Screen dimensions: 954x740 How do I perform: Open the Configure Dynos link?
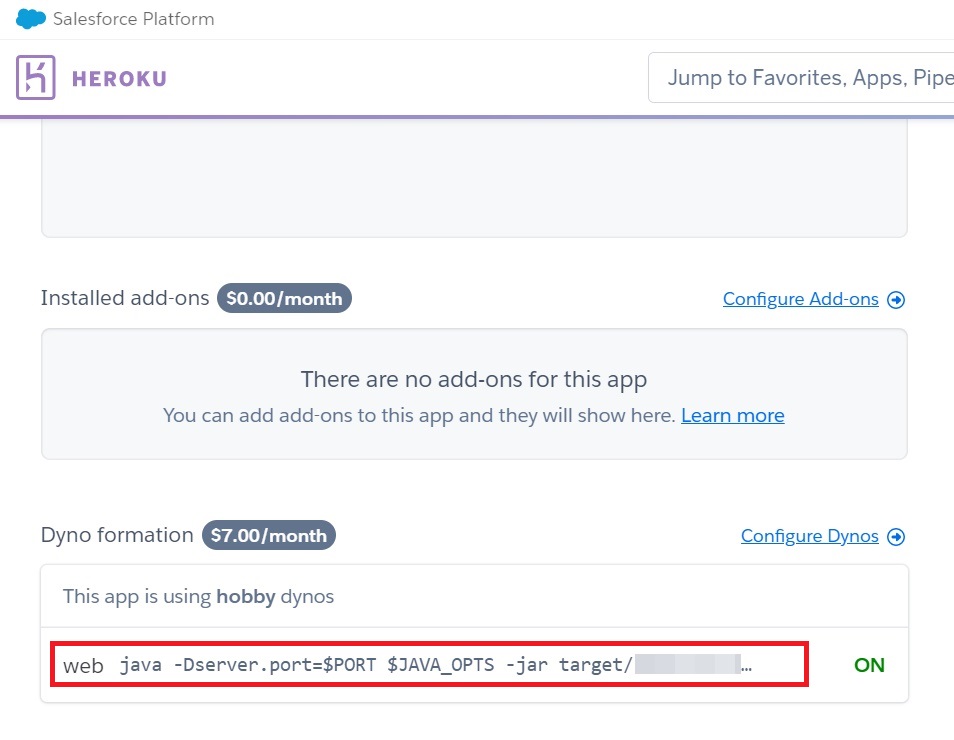click(x=810, y=536)
